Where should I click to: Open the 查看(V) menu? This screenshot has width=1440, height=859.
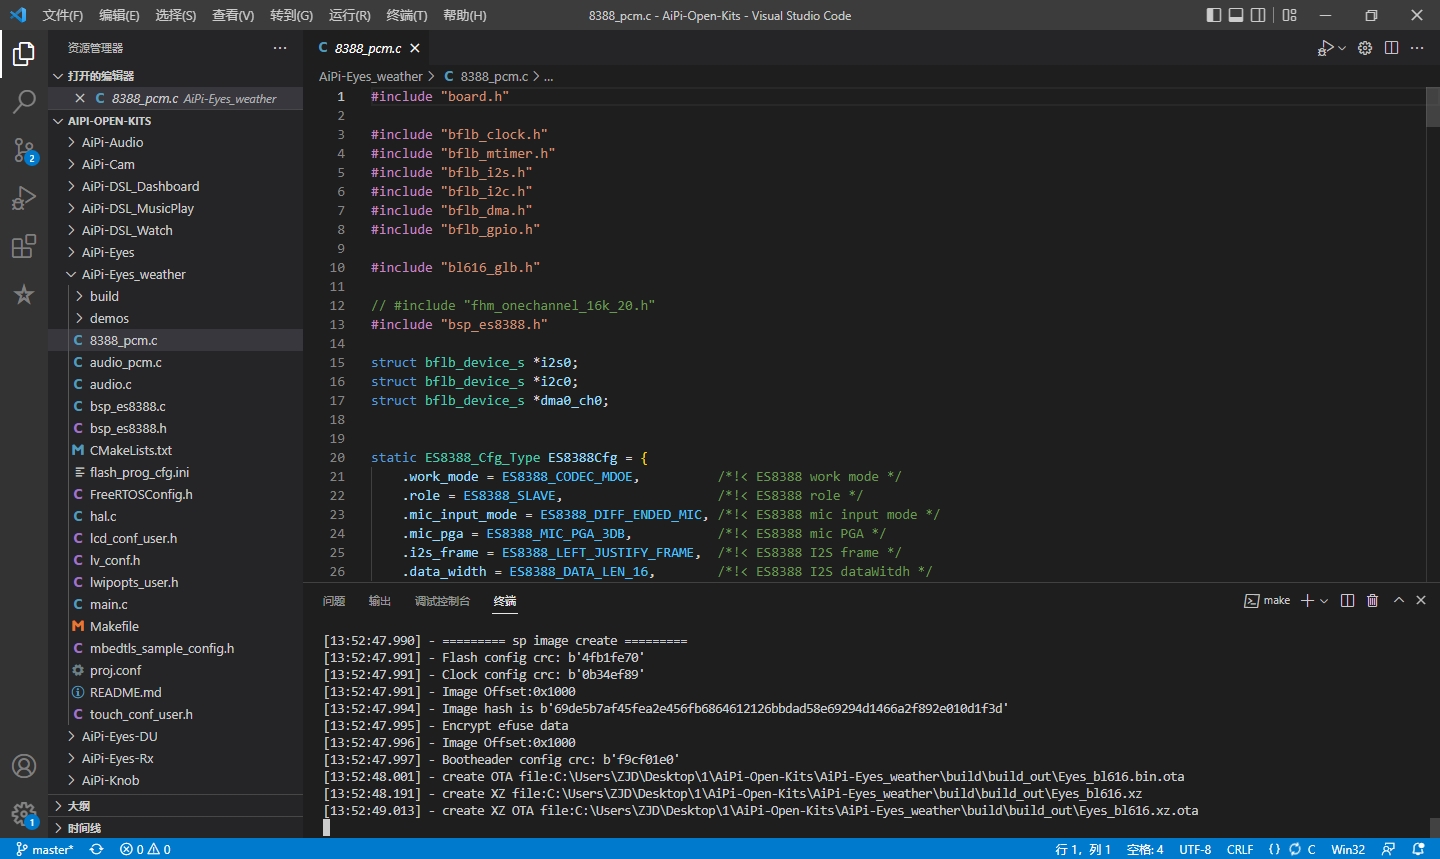[233, 15]
